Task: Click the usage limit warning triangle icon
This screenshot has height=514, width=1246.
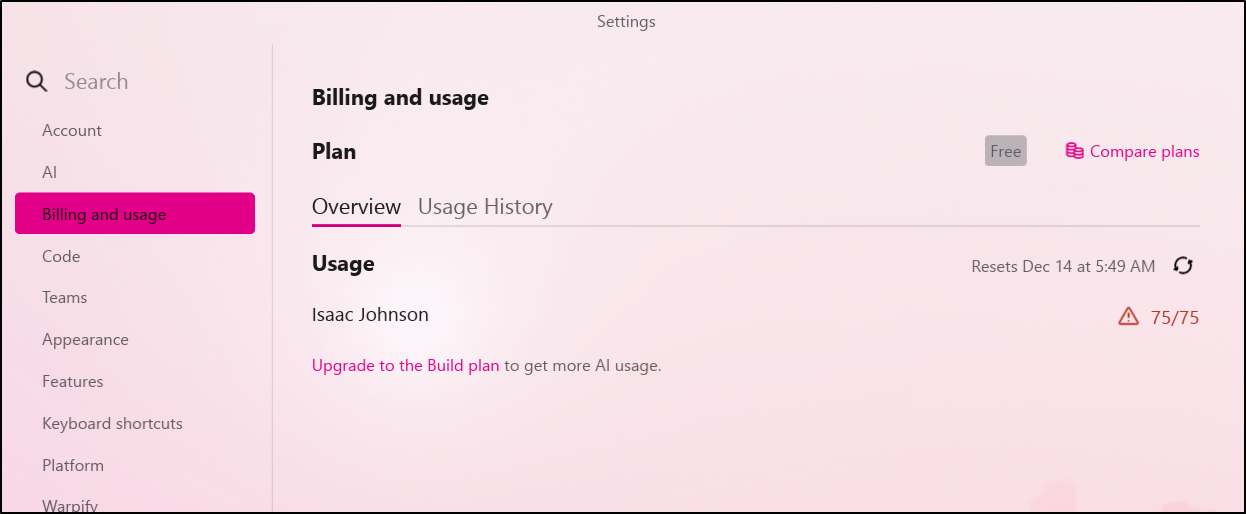Action: (x=1129, y=317)
